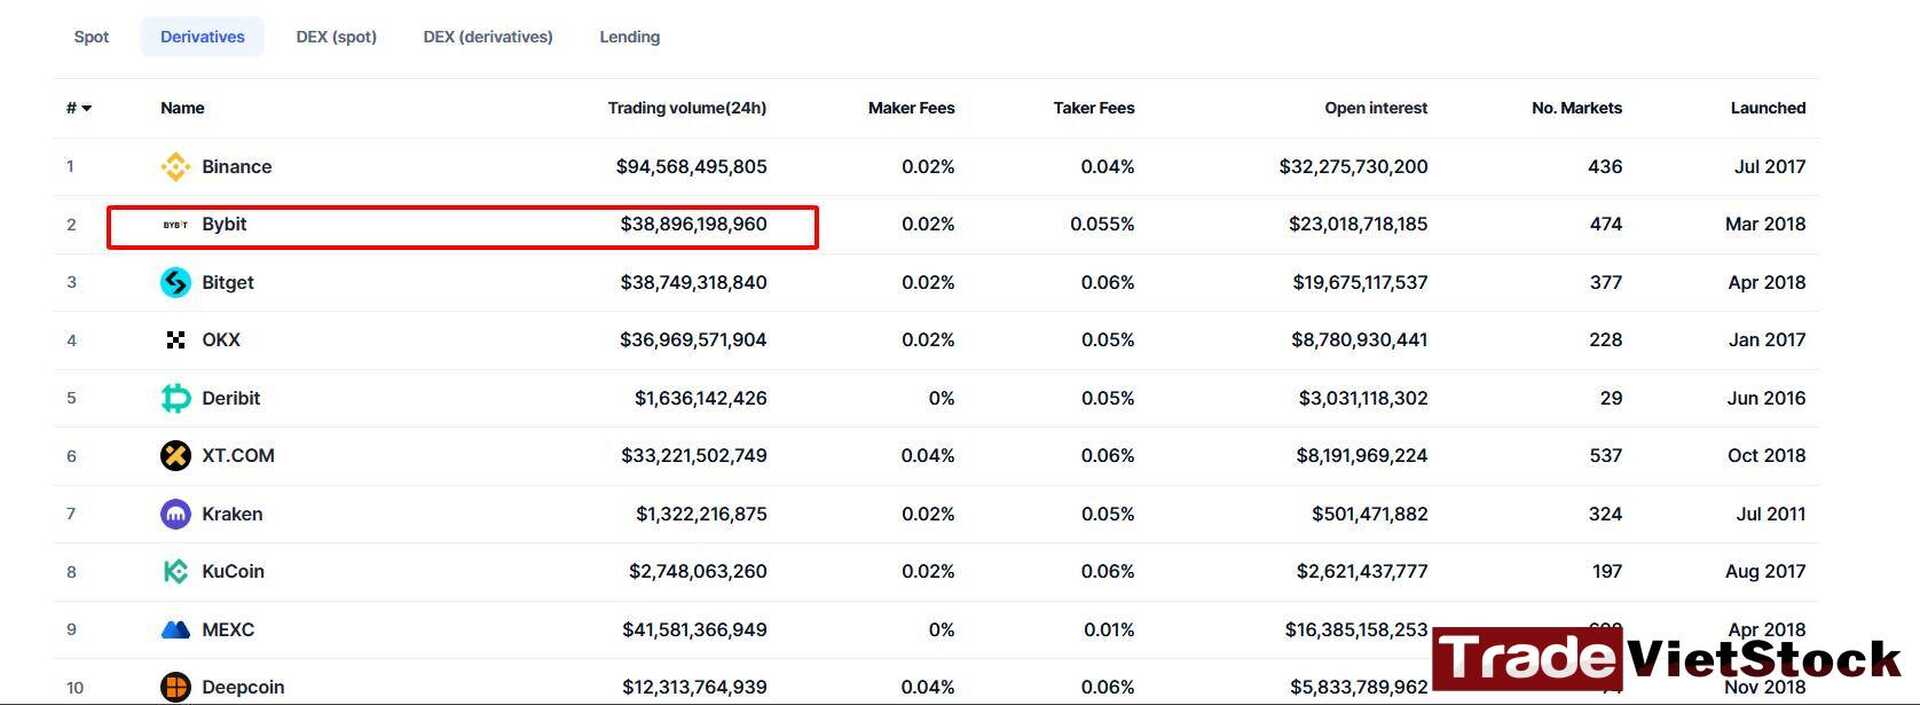Click the Bitget logo icon
The height and width of the screenshot is (705, 1920).
[175, 282]
